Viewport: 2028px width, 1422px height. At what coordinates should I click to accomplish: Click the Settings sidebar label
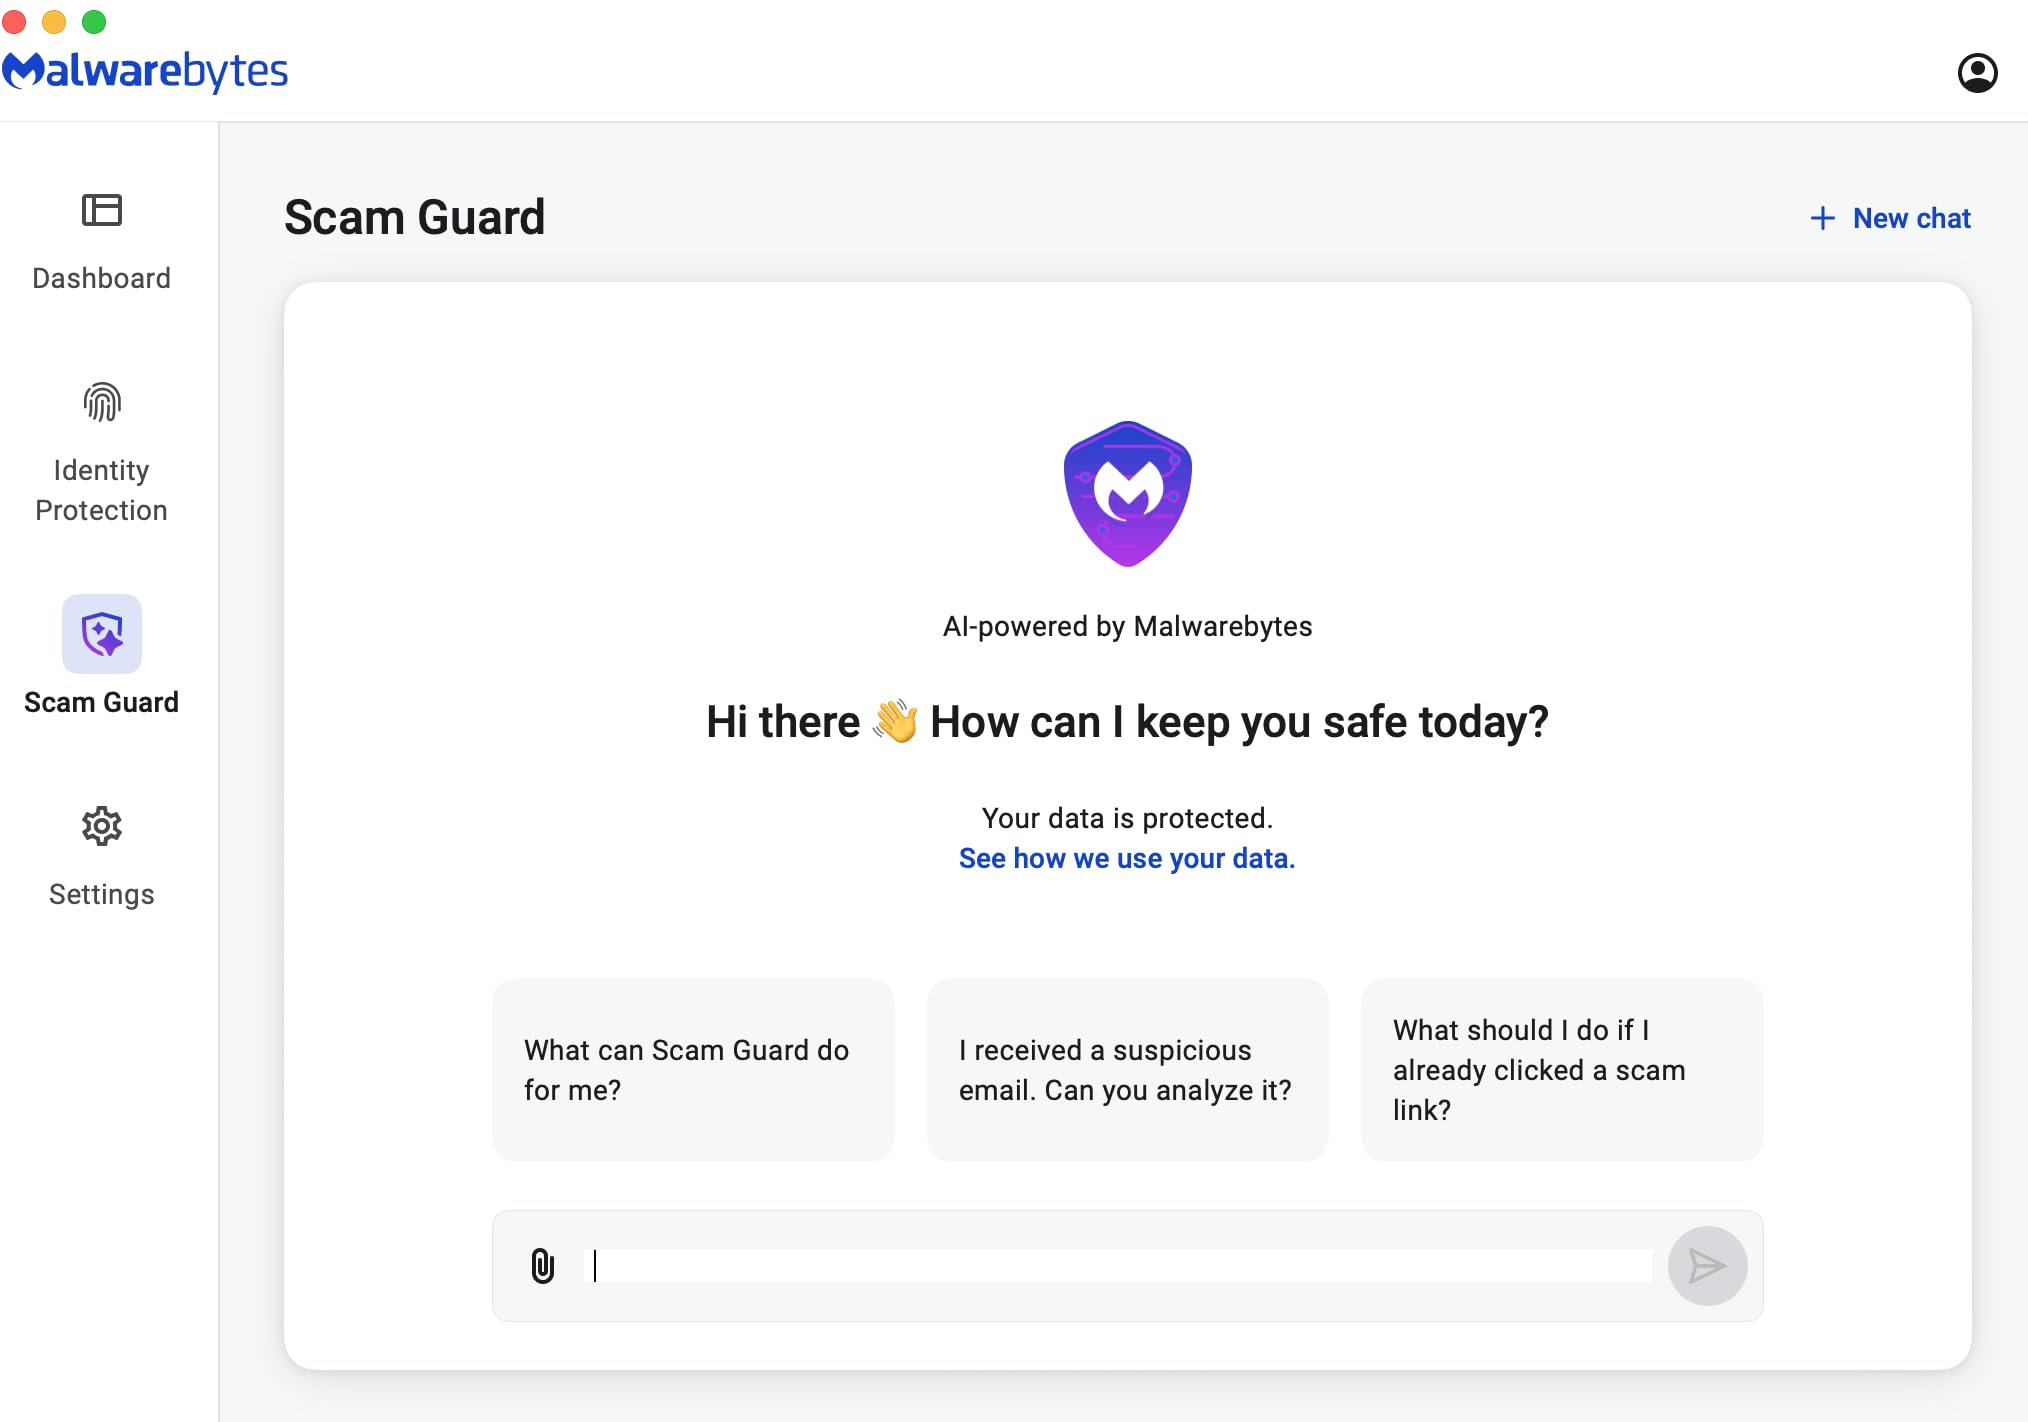101,894
